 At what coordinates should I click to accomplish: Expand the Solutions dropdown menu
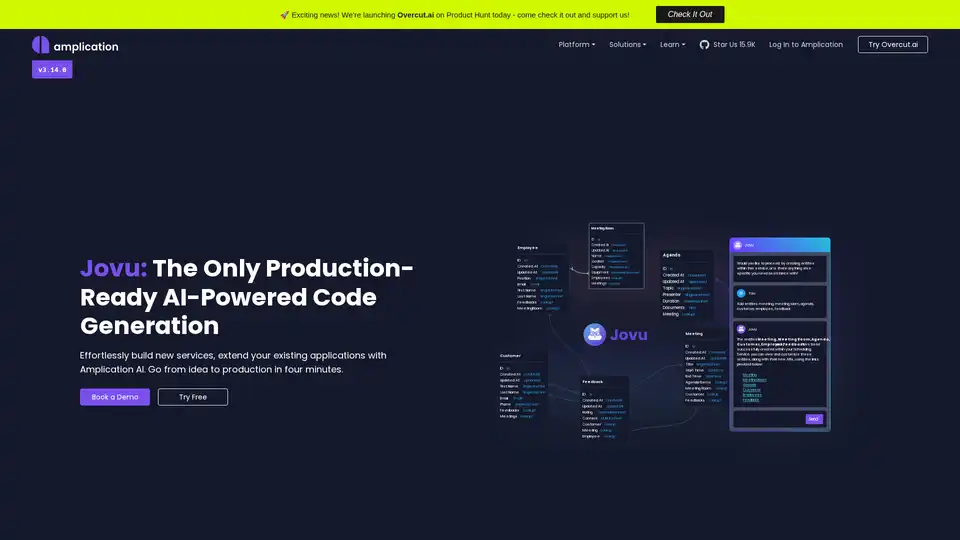click(x=627, y=45)
